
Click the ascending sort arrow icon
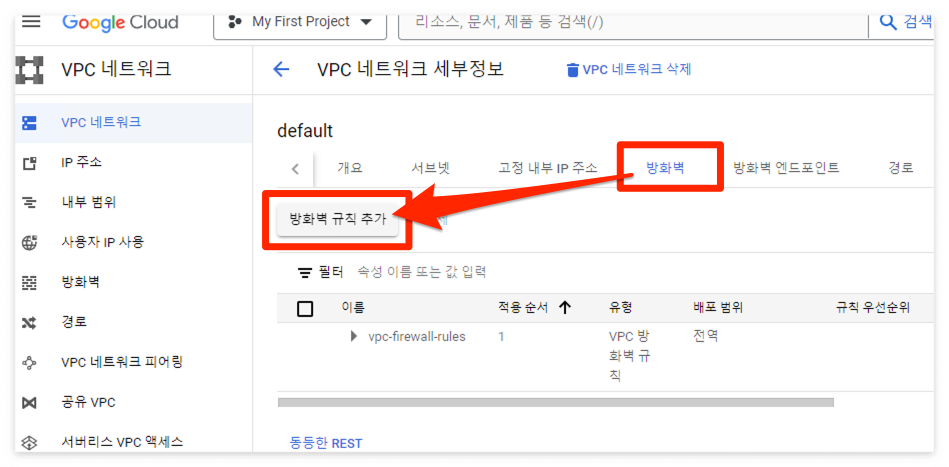click(565, 309)
